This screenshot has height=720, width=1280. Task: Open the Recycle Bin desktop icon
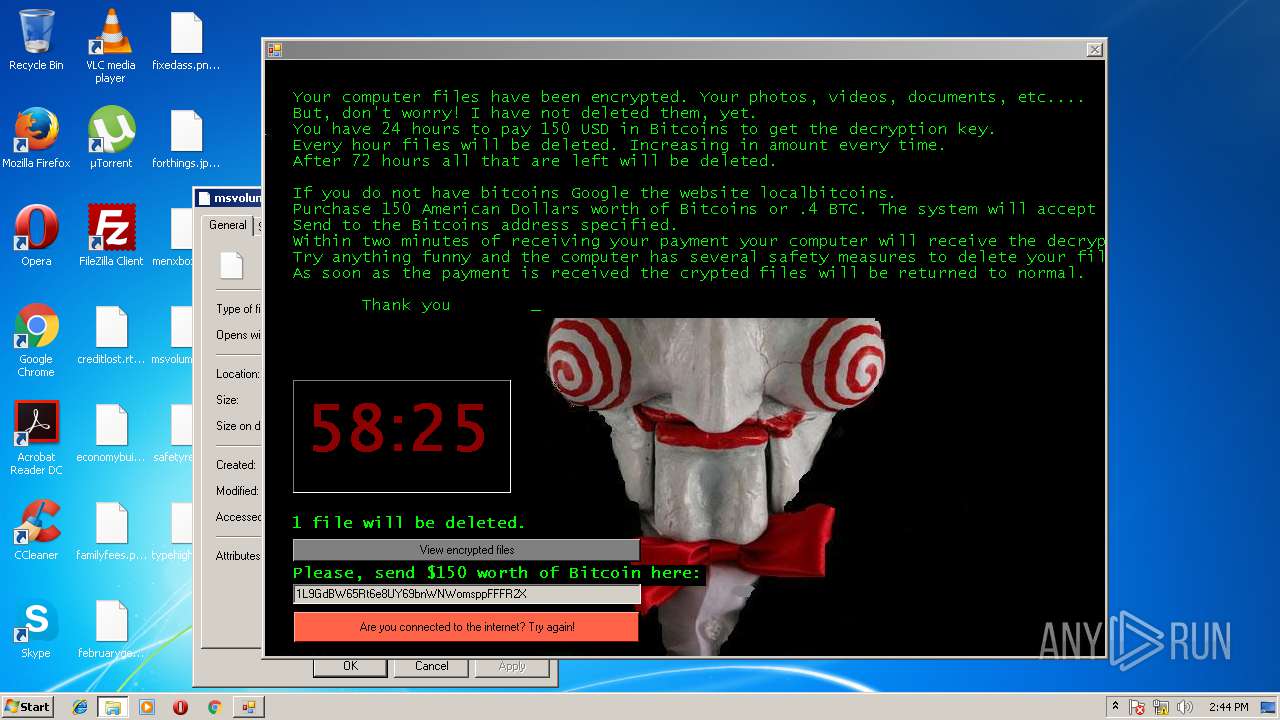36,40
